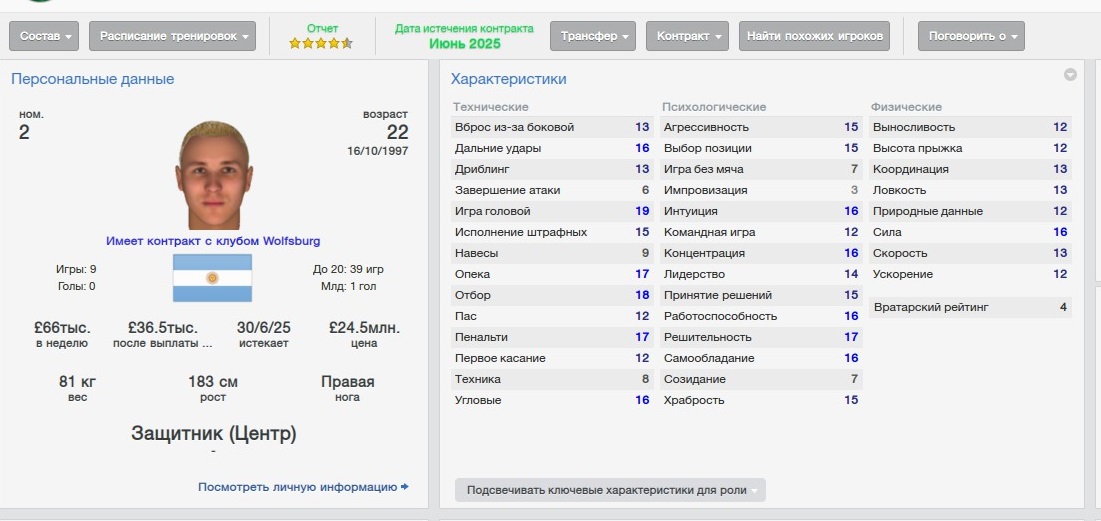This screenshot has height=521, width=1101.
Task: Open Посмотреть личную информацию link
Action: pyautogui.click(x=297, y=487)
